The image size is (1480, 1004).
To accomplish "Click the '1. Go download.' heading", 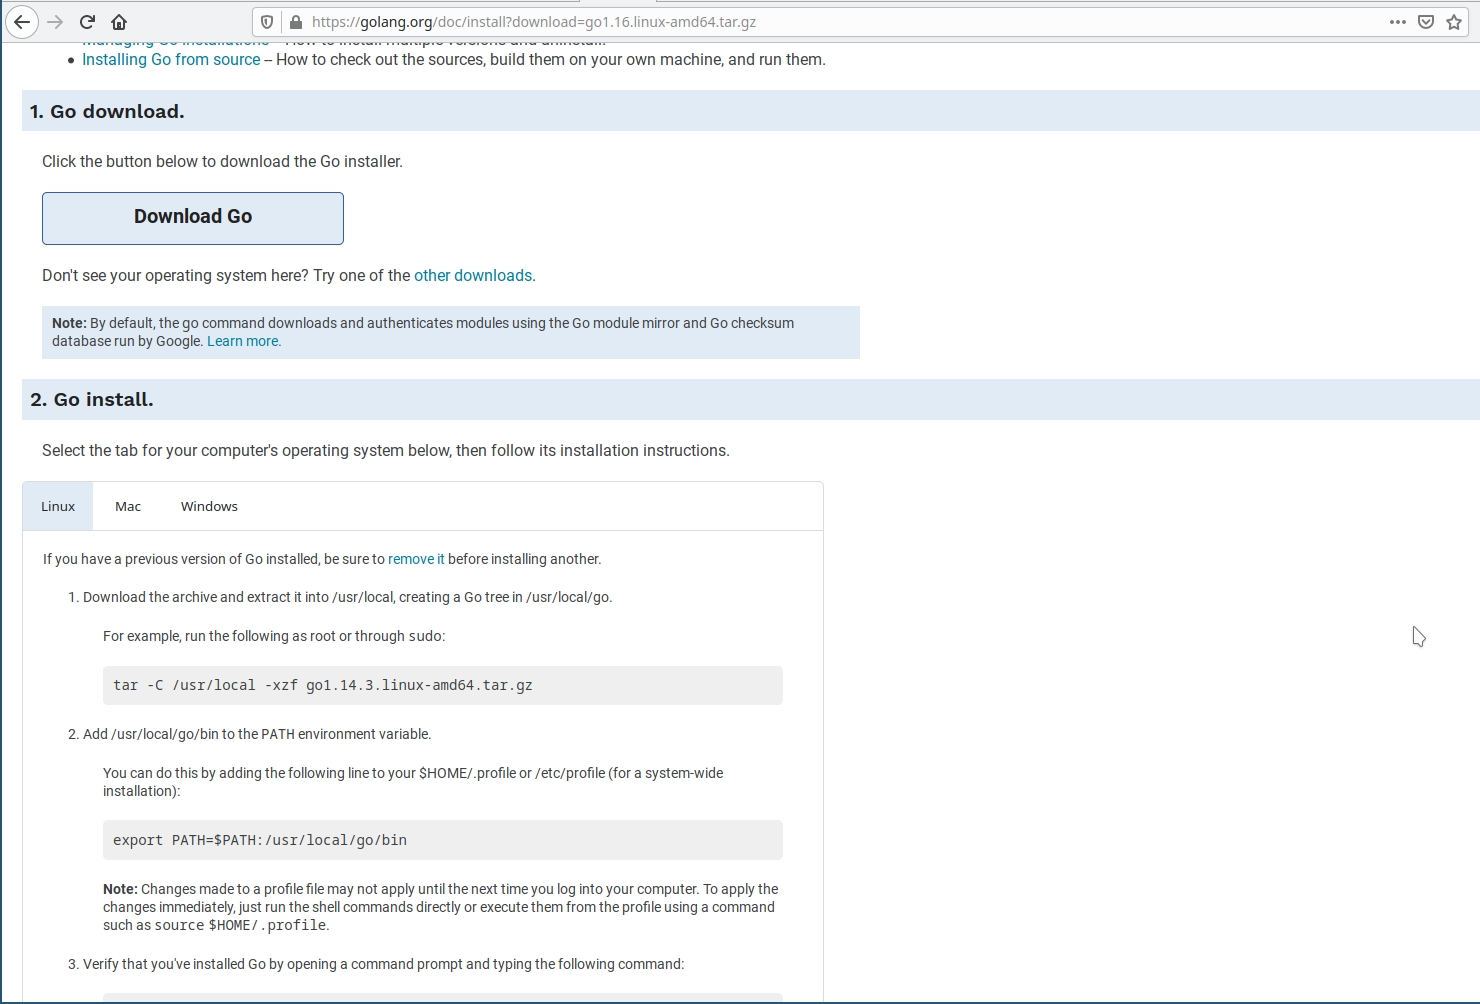I will tap(107, 111).
